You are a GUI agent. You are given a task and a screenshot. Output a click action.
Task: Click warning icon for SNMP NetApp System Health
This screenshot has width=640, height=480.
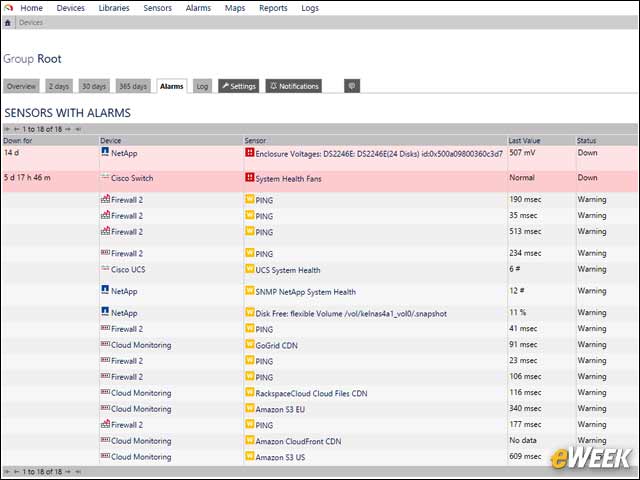249,291
